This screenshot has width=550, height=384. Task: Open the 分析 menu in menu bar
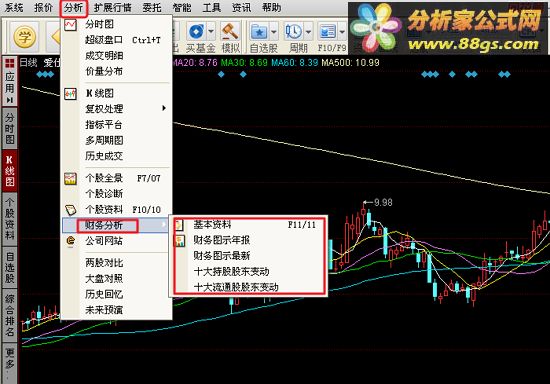[x=73, y=8]
